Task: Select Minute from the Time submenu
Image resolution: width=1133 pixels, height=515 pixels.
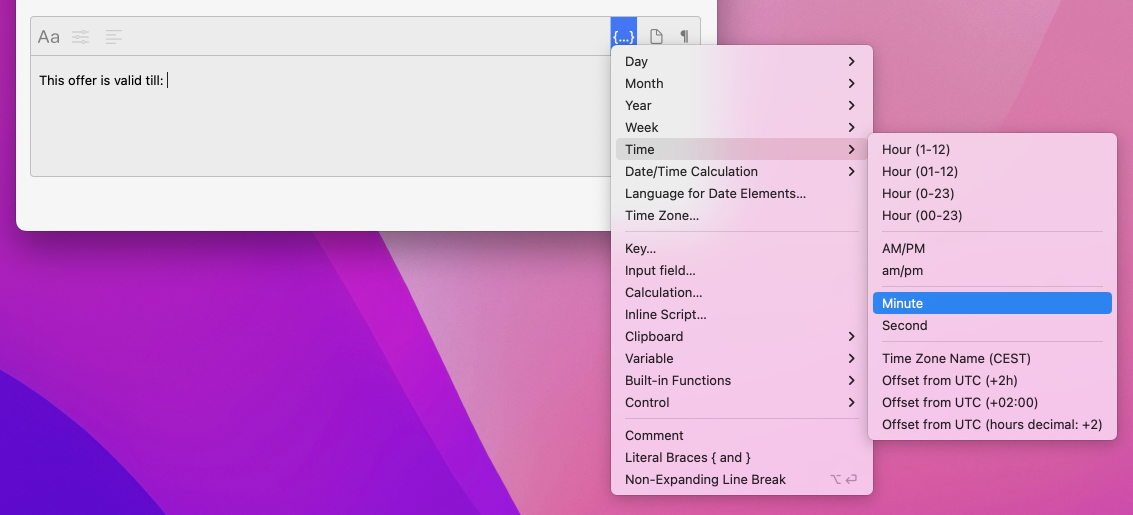Action: click(990, 304)
